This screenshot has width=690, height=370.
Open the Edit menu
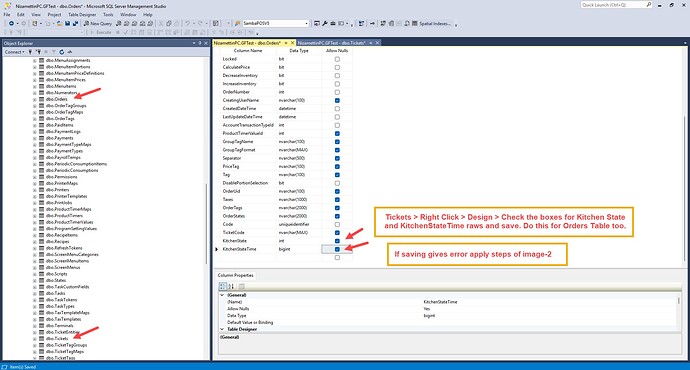click(x=21, y=15)
